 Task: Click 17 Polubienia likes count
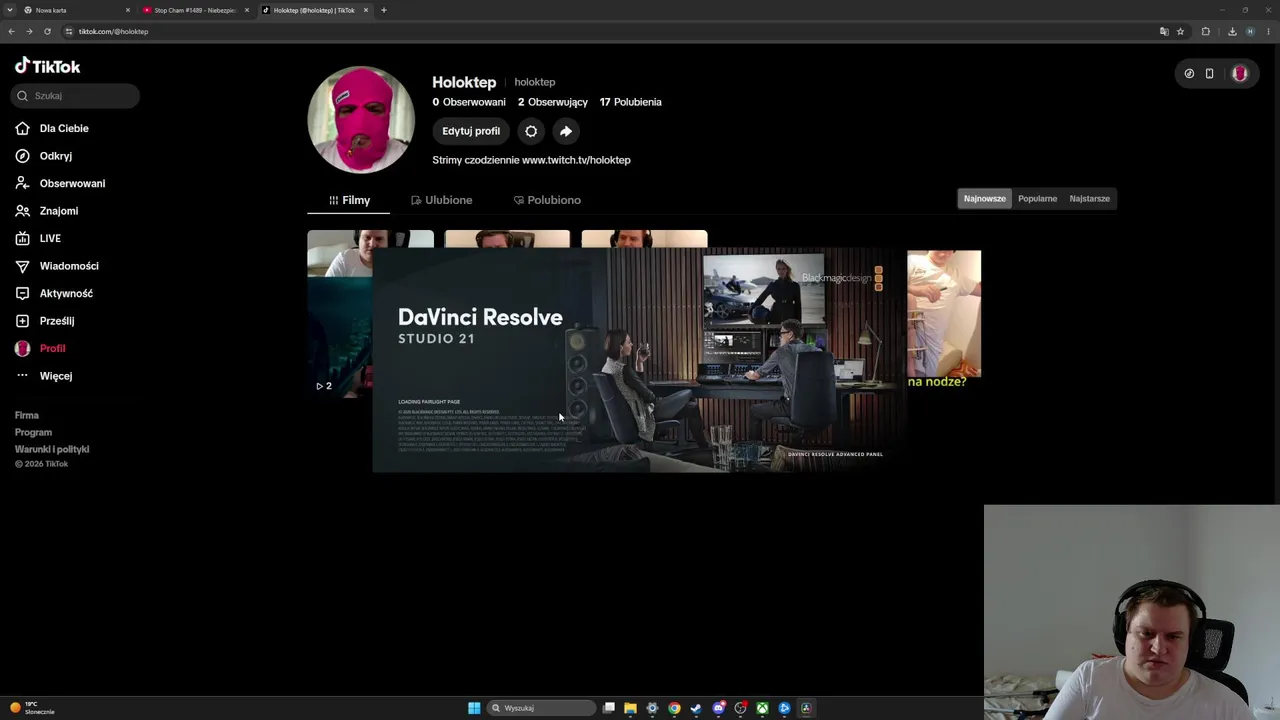coord(630,102)
